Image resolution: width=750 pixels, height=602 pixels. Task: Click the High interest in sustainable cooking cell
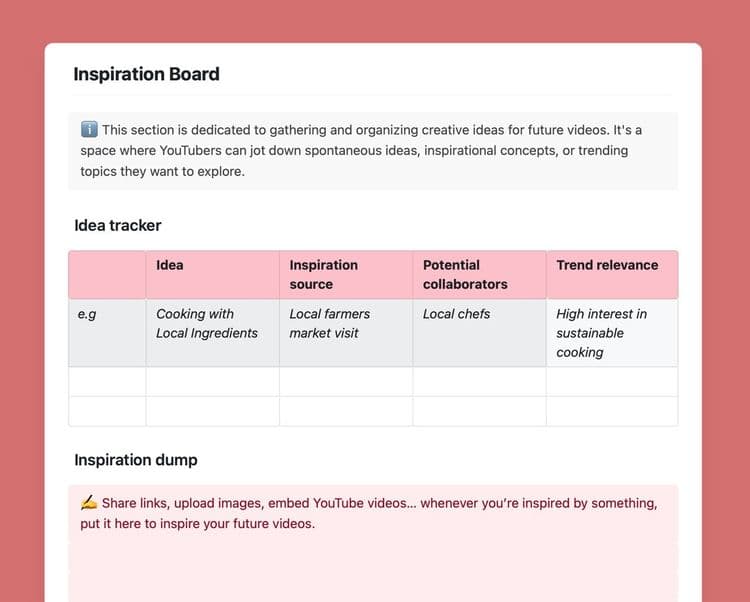[x=612, y=333]
